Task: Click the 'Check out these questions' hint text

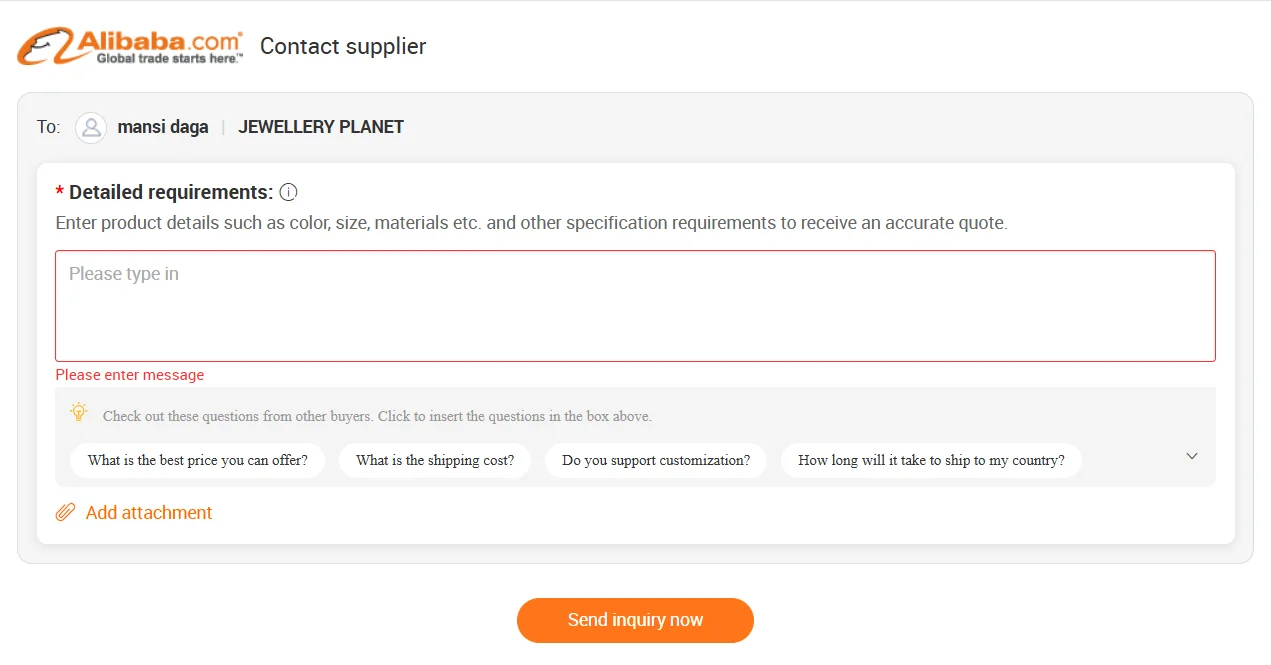Action: 377,416
